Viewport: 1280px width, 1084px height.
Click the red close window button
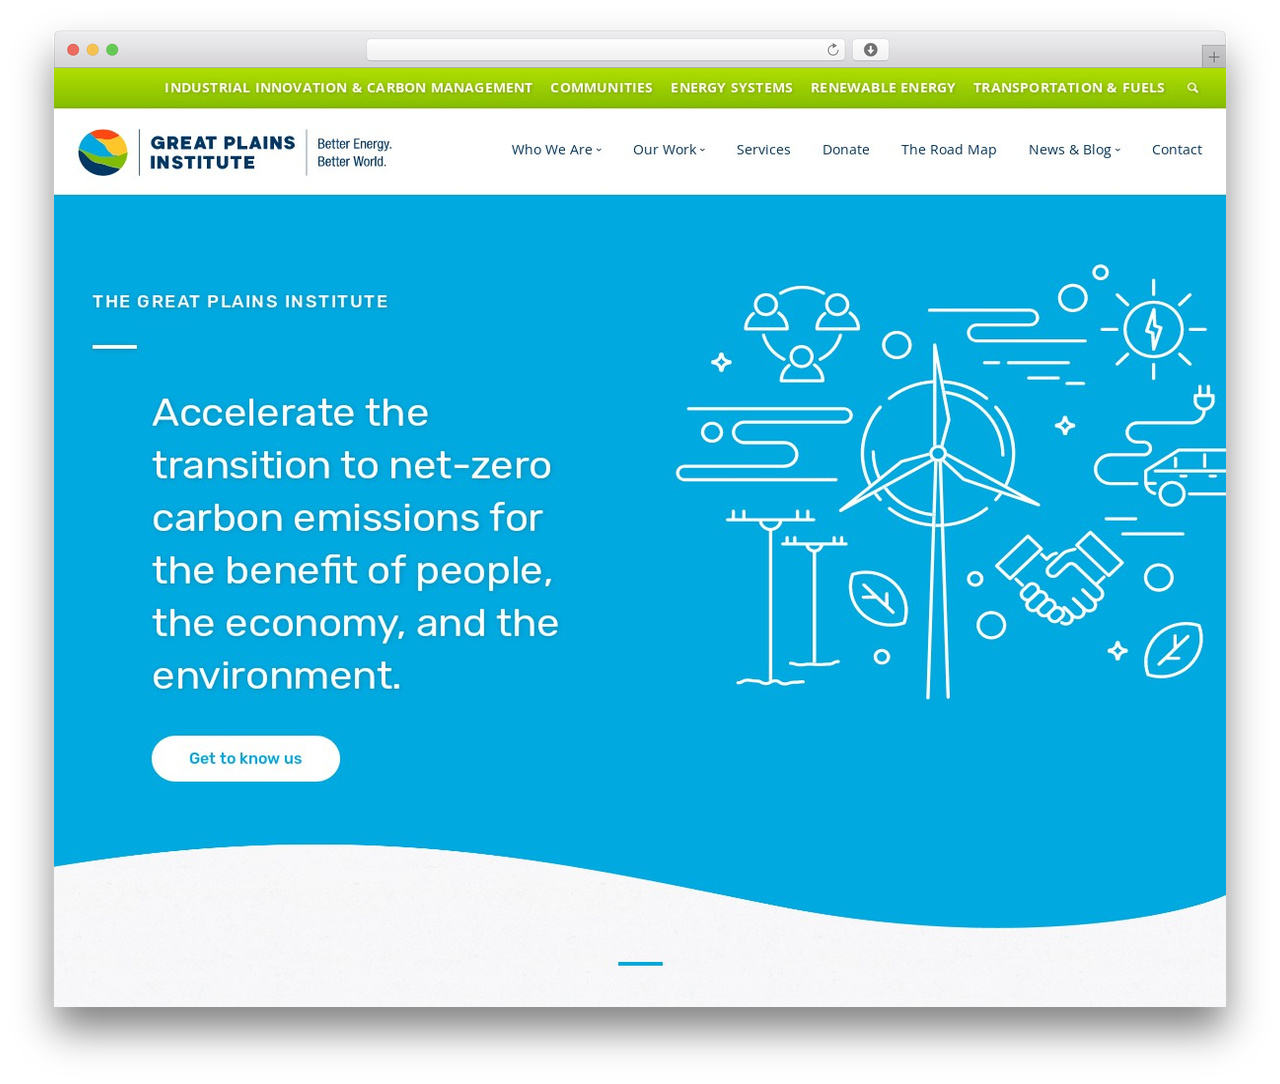(73, 50)
